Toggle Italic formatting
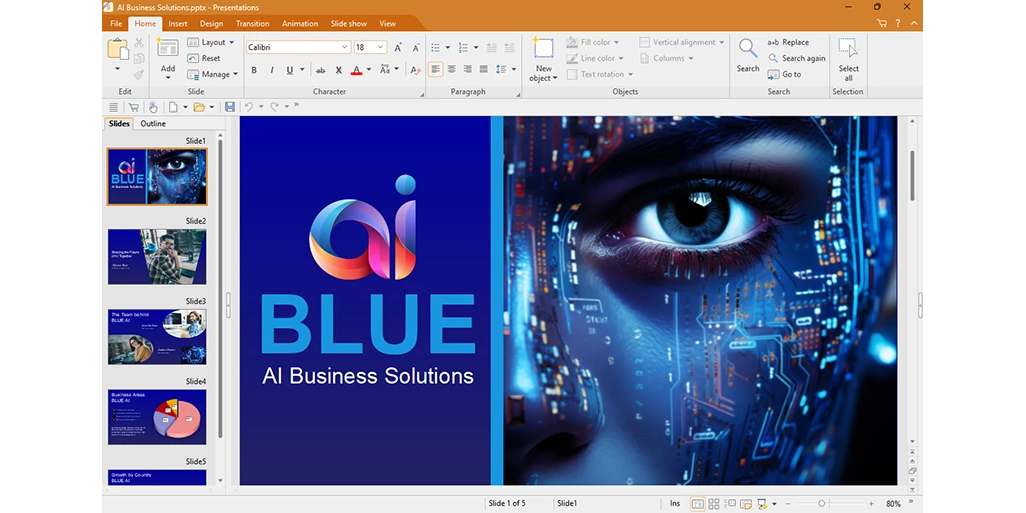The width and height of the screenshot is (1026, 513). 271,70
